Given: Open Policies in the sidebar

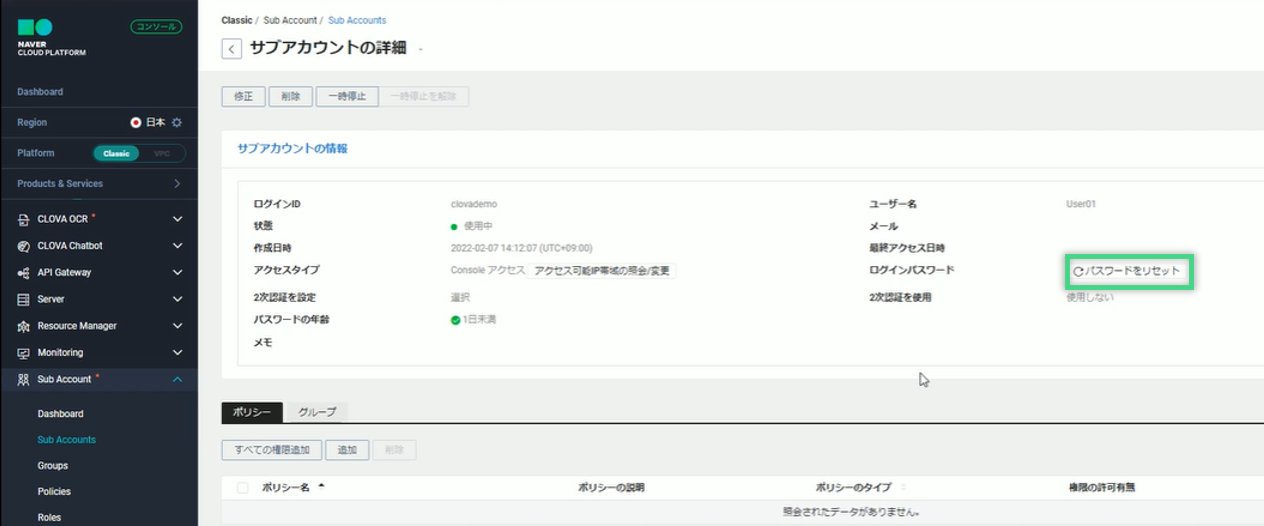Looking at the screenshot, I should click(x=54, y=491).
